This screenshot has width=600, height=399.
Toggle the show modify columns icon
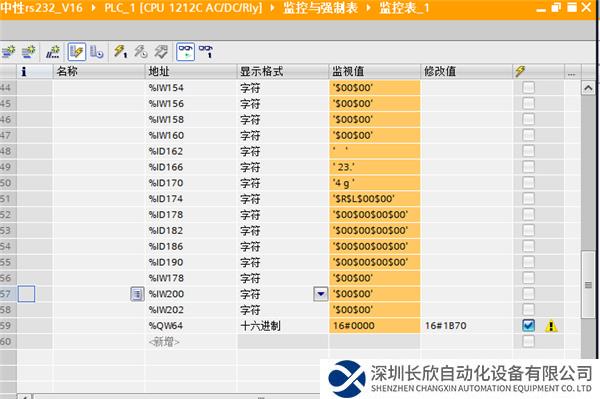(x=76, y=52)
